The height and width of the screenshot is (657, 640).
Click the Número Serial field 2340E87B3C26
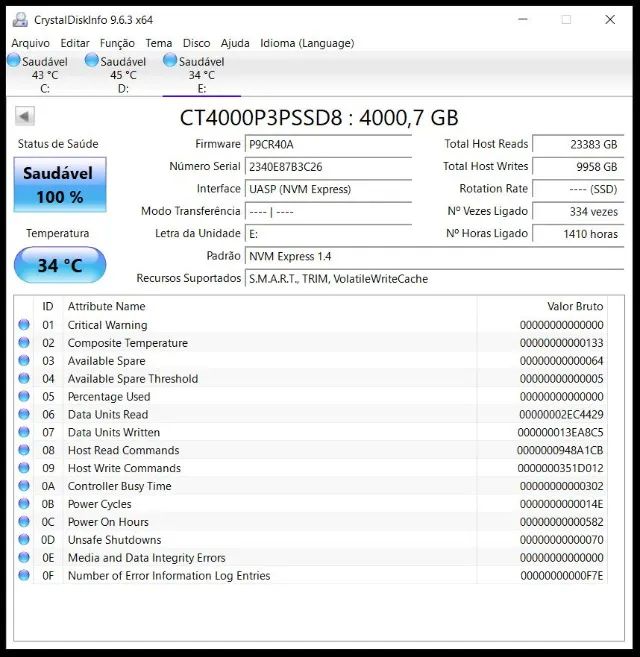328,167
